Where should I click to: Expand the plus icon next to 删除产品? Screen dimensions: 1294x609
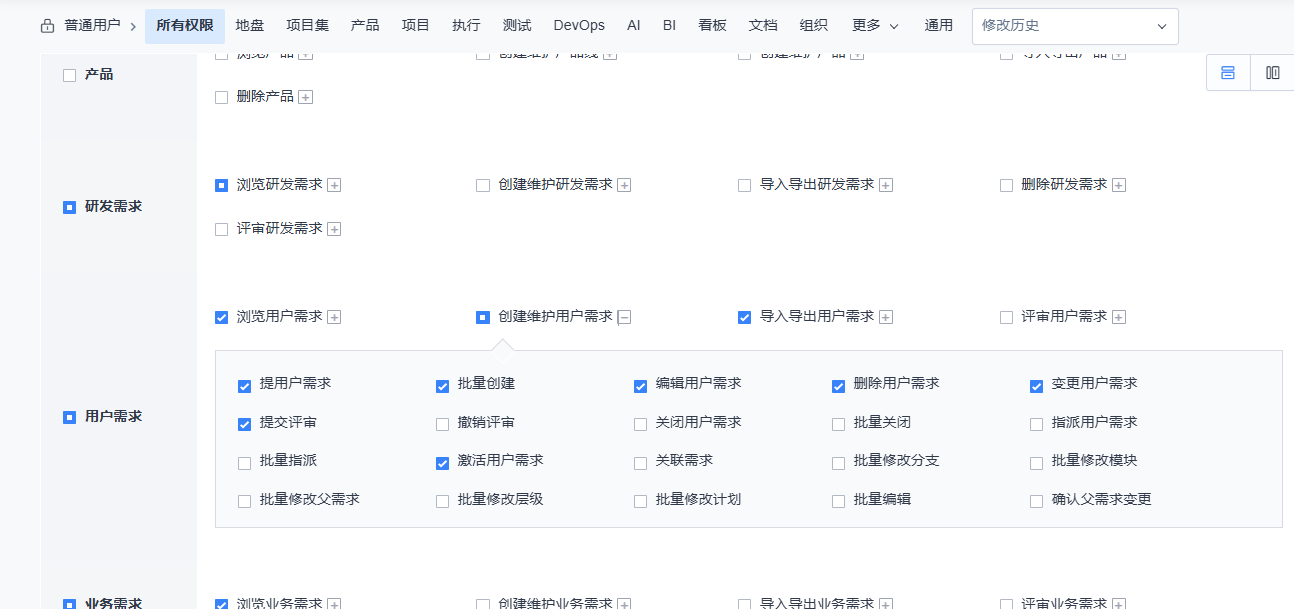[306, 97]
